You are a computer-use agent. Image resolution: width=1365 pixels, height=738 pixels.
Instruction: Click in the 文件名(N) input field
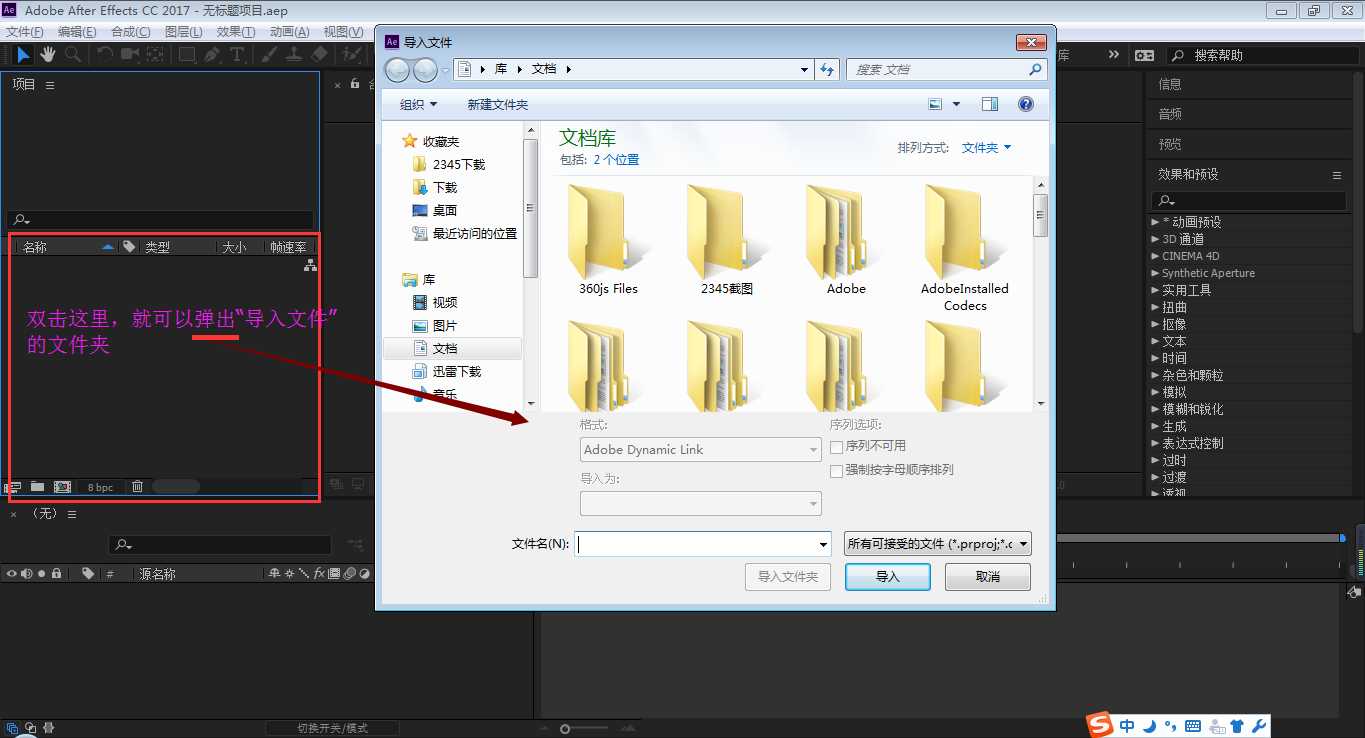pos(703,544)
